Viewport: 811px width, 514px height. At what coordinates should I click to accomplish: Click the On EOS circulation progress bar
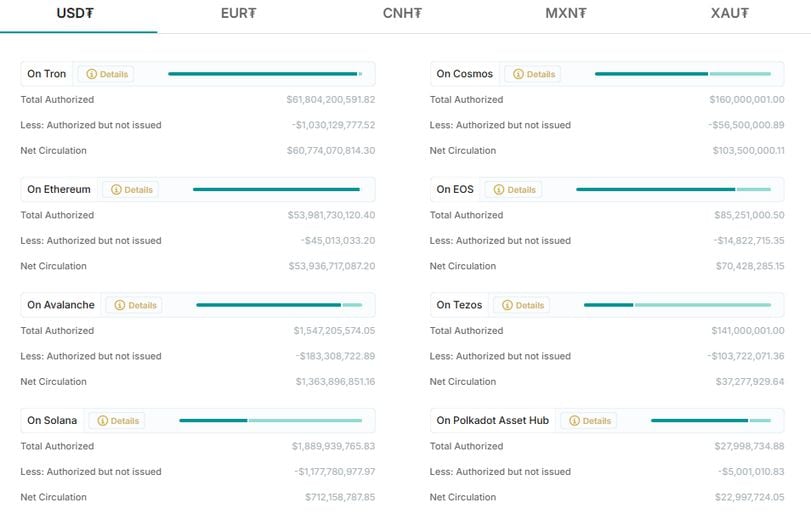(673, 189)
